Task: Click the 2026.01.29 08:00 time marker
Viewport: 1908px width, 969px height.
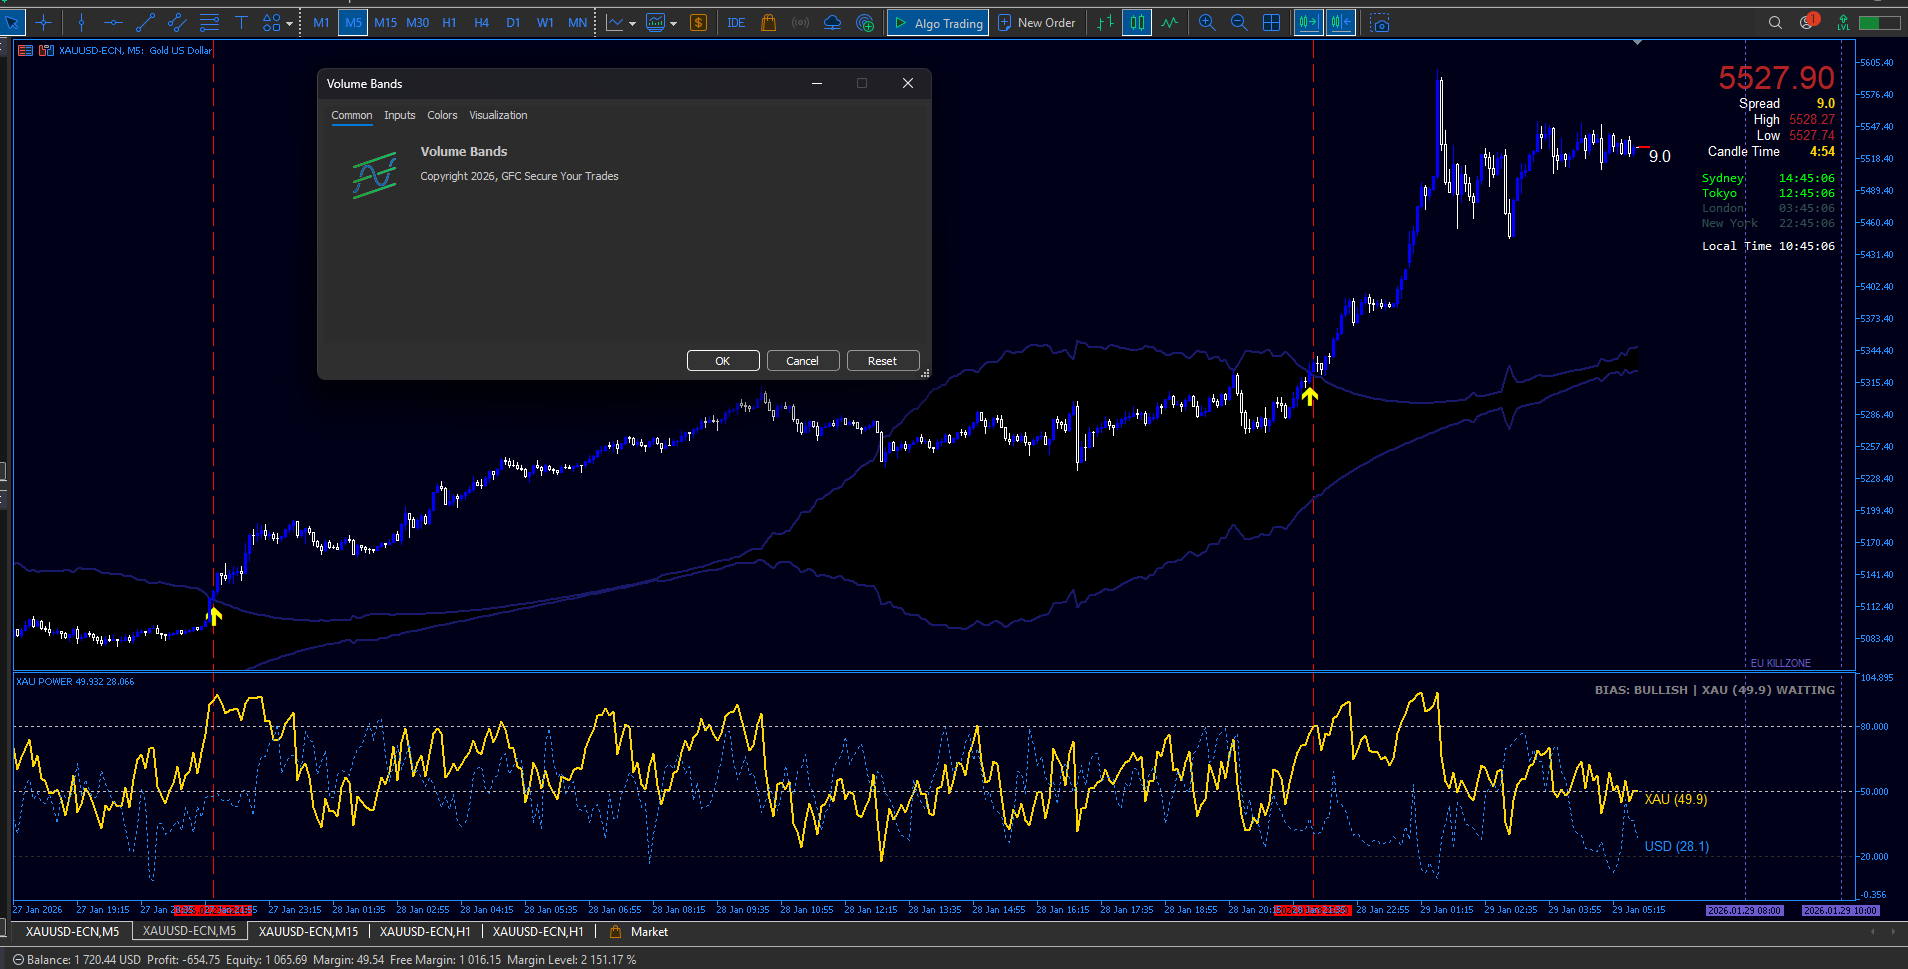Action: click(1744, 911)
